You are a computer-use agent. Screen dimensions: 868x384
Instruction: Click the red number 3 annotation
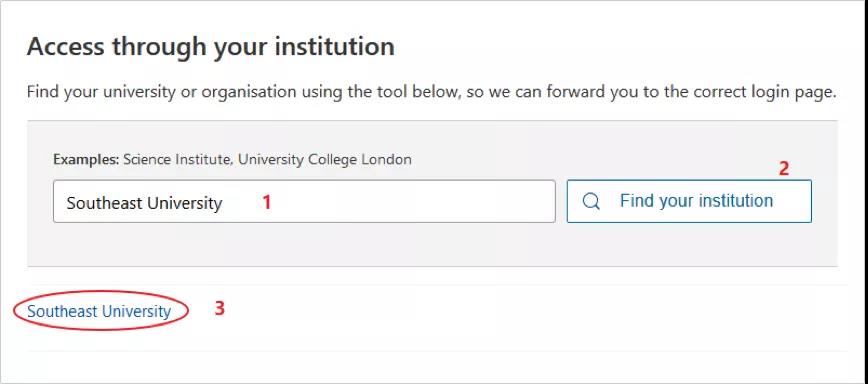220,308
